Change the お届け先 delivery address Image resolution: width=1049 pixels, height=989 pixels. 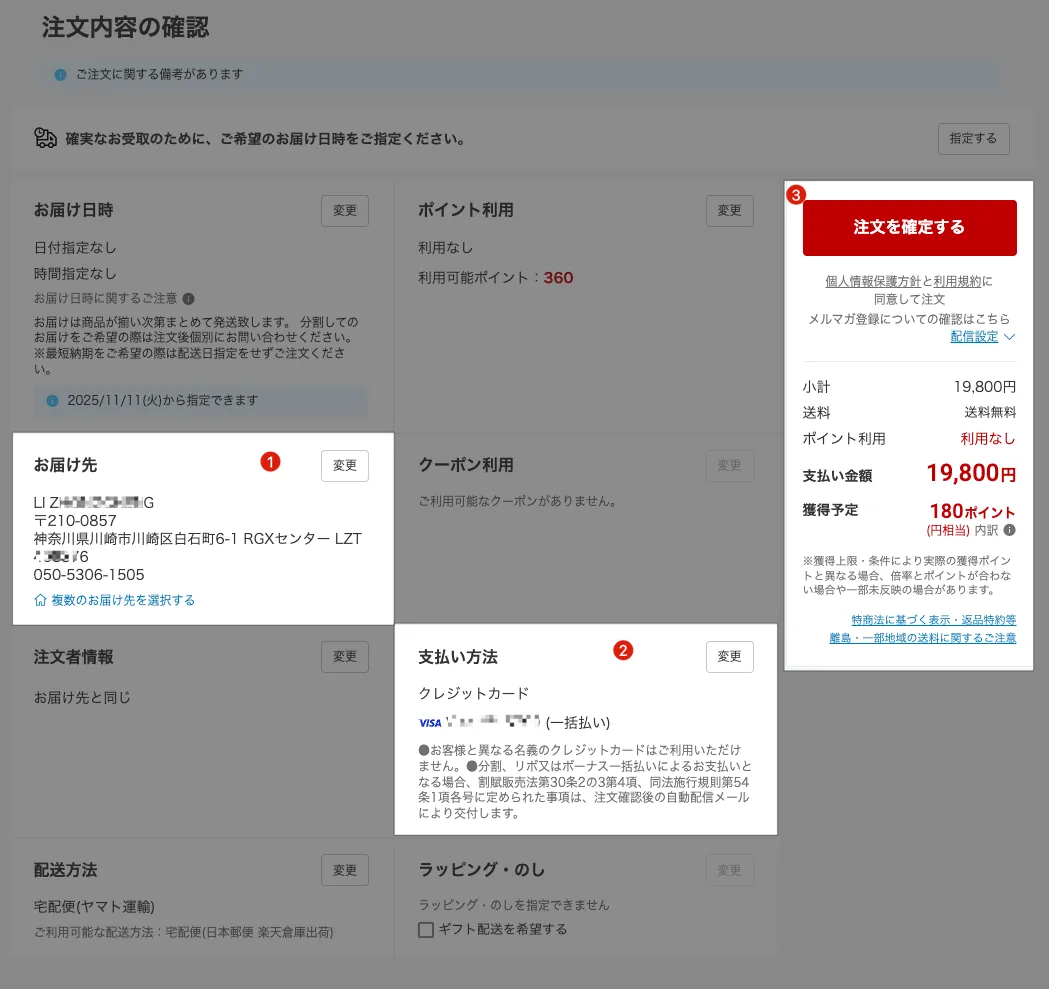coord(345,466)
